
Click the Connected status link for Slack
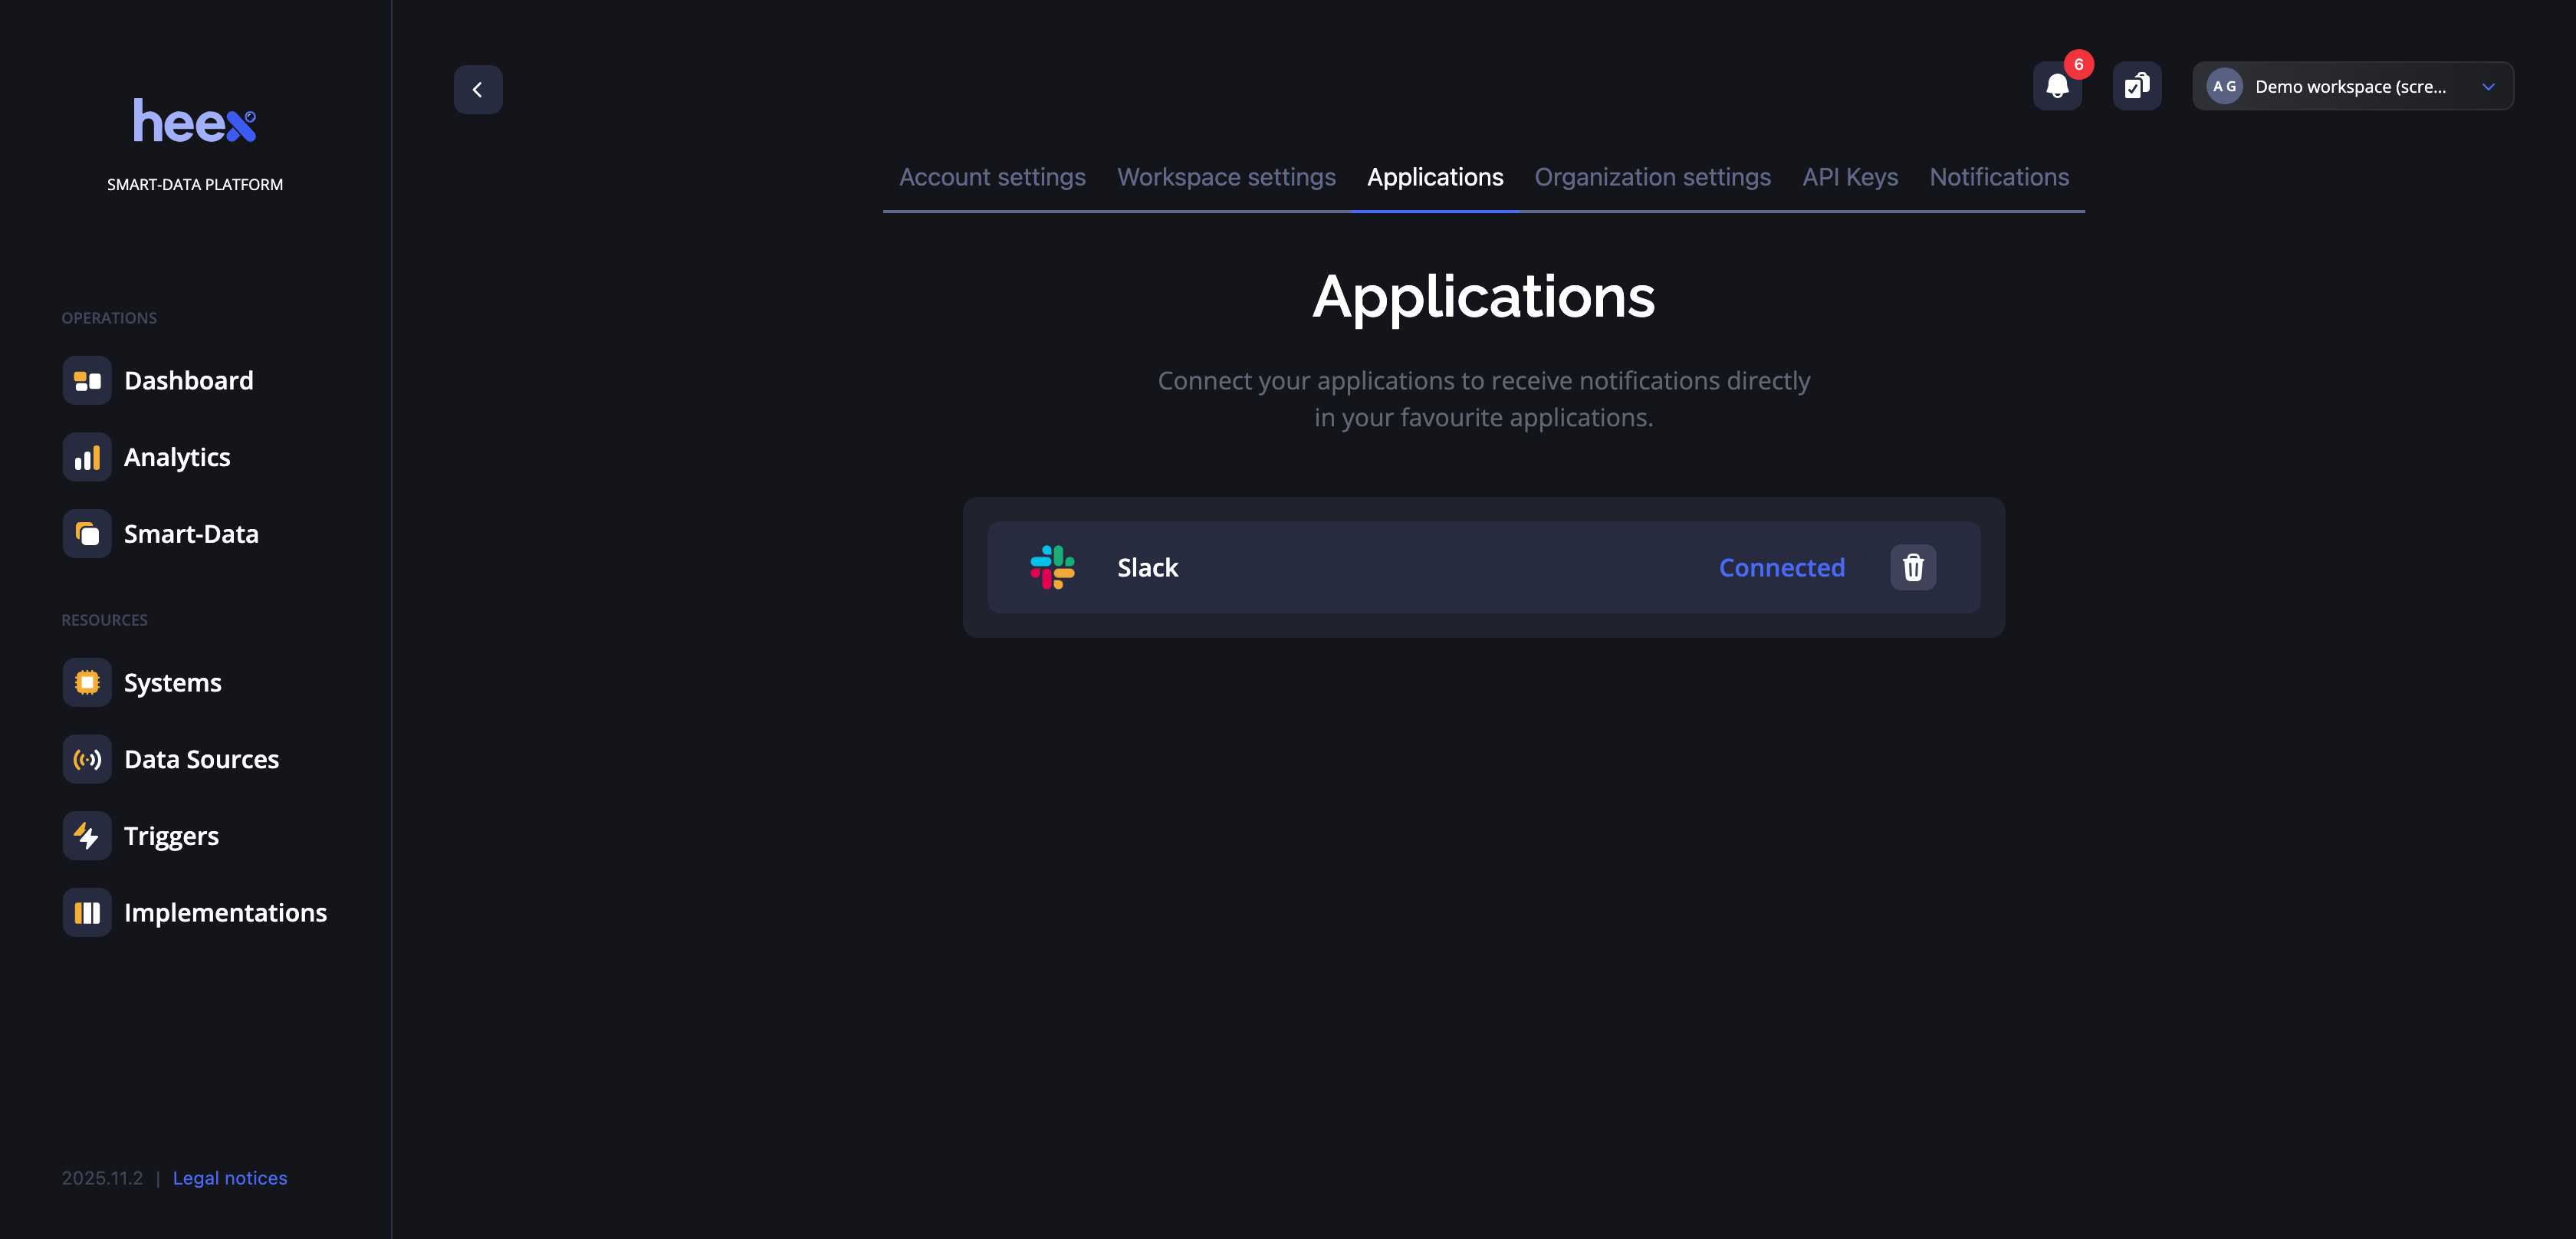(1781, 567)
